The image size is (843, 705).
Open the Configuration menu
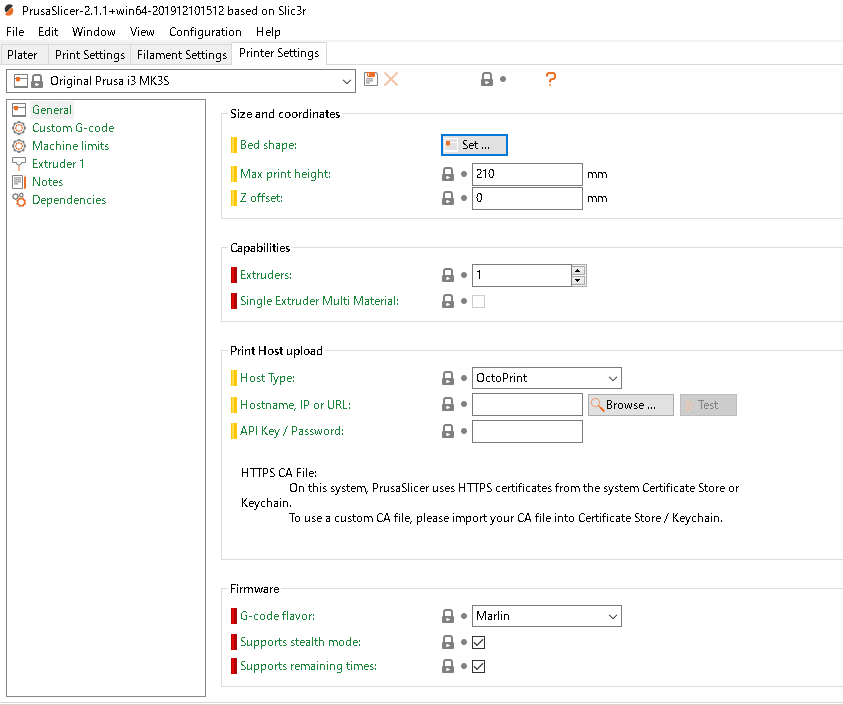pos(205,32)
